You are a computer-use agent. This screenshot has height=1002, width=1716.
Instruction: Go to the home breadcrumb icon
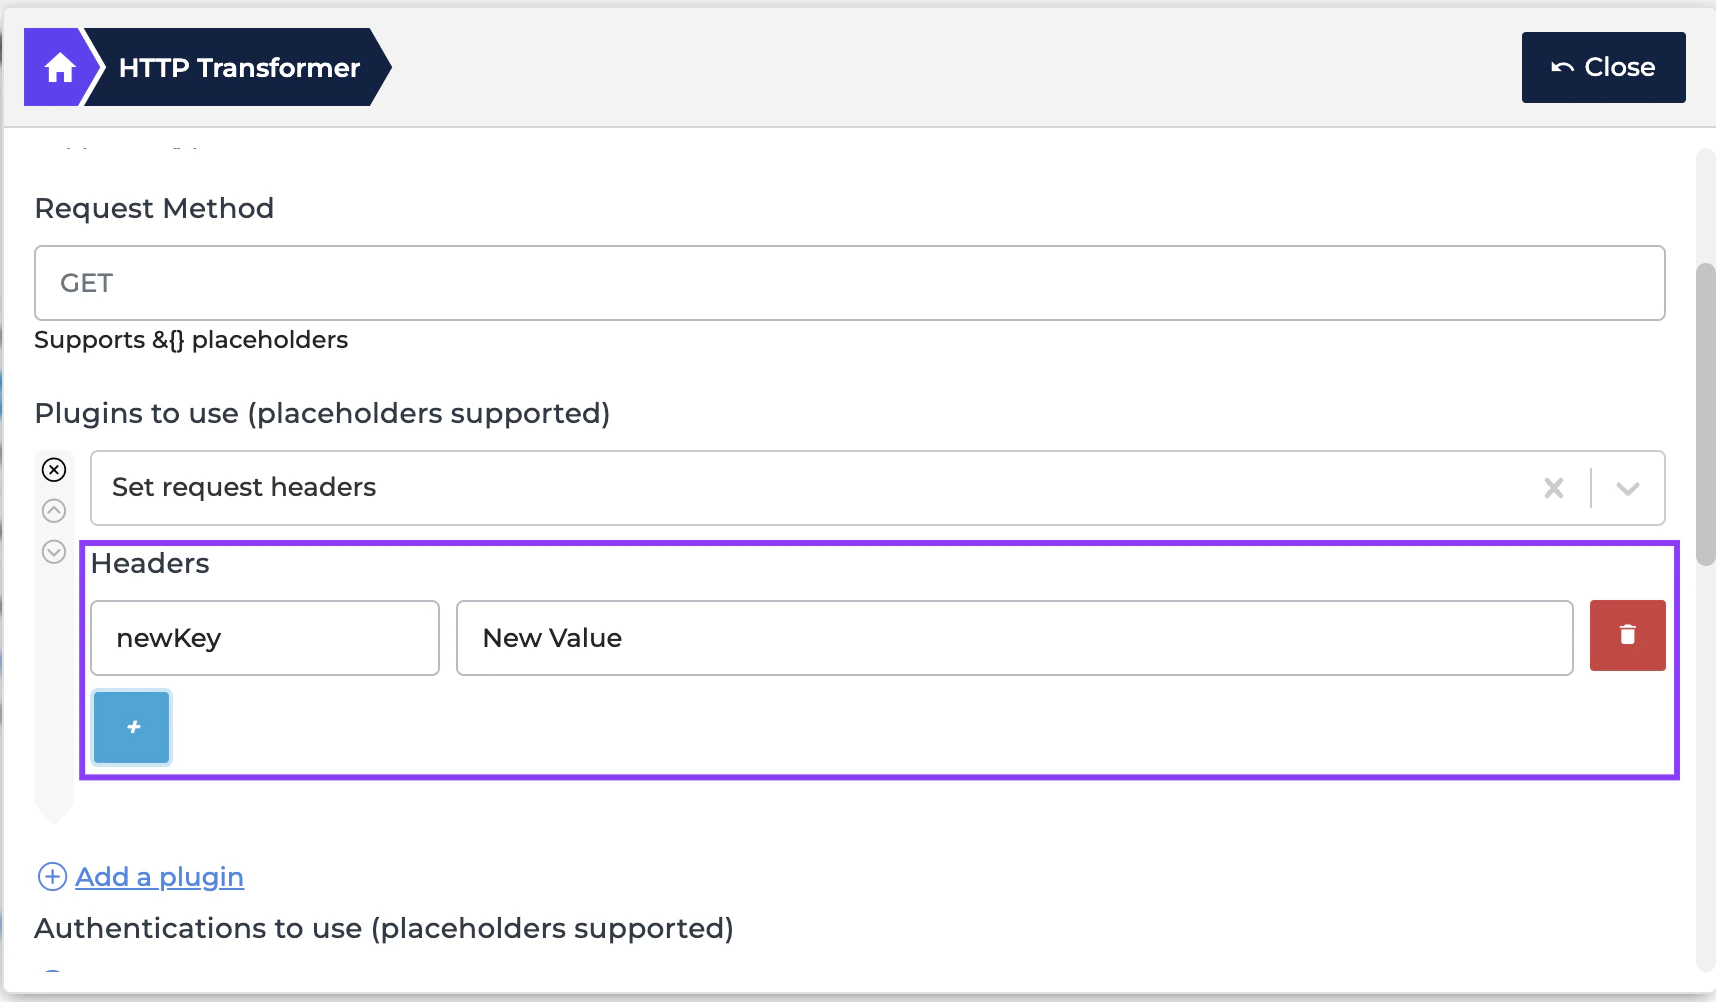[x=59, y=68]
